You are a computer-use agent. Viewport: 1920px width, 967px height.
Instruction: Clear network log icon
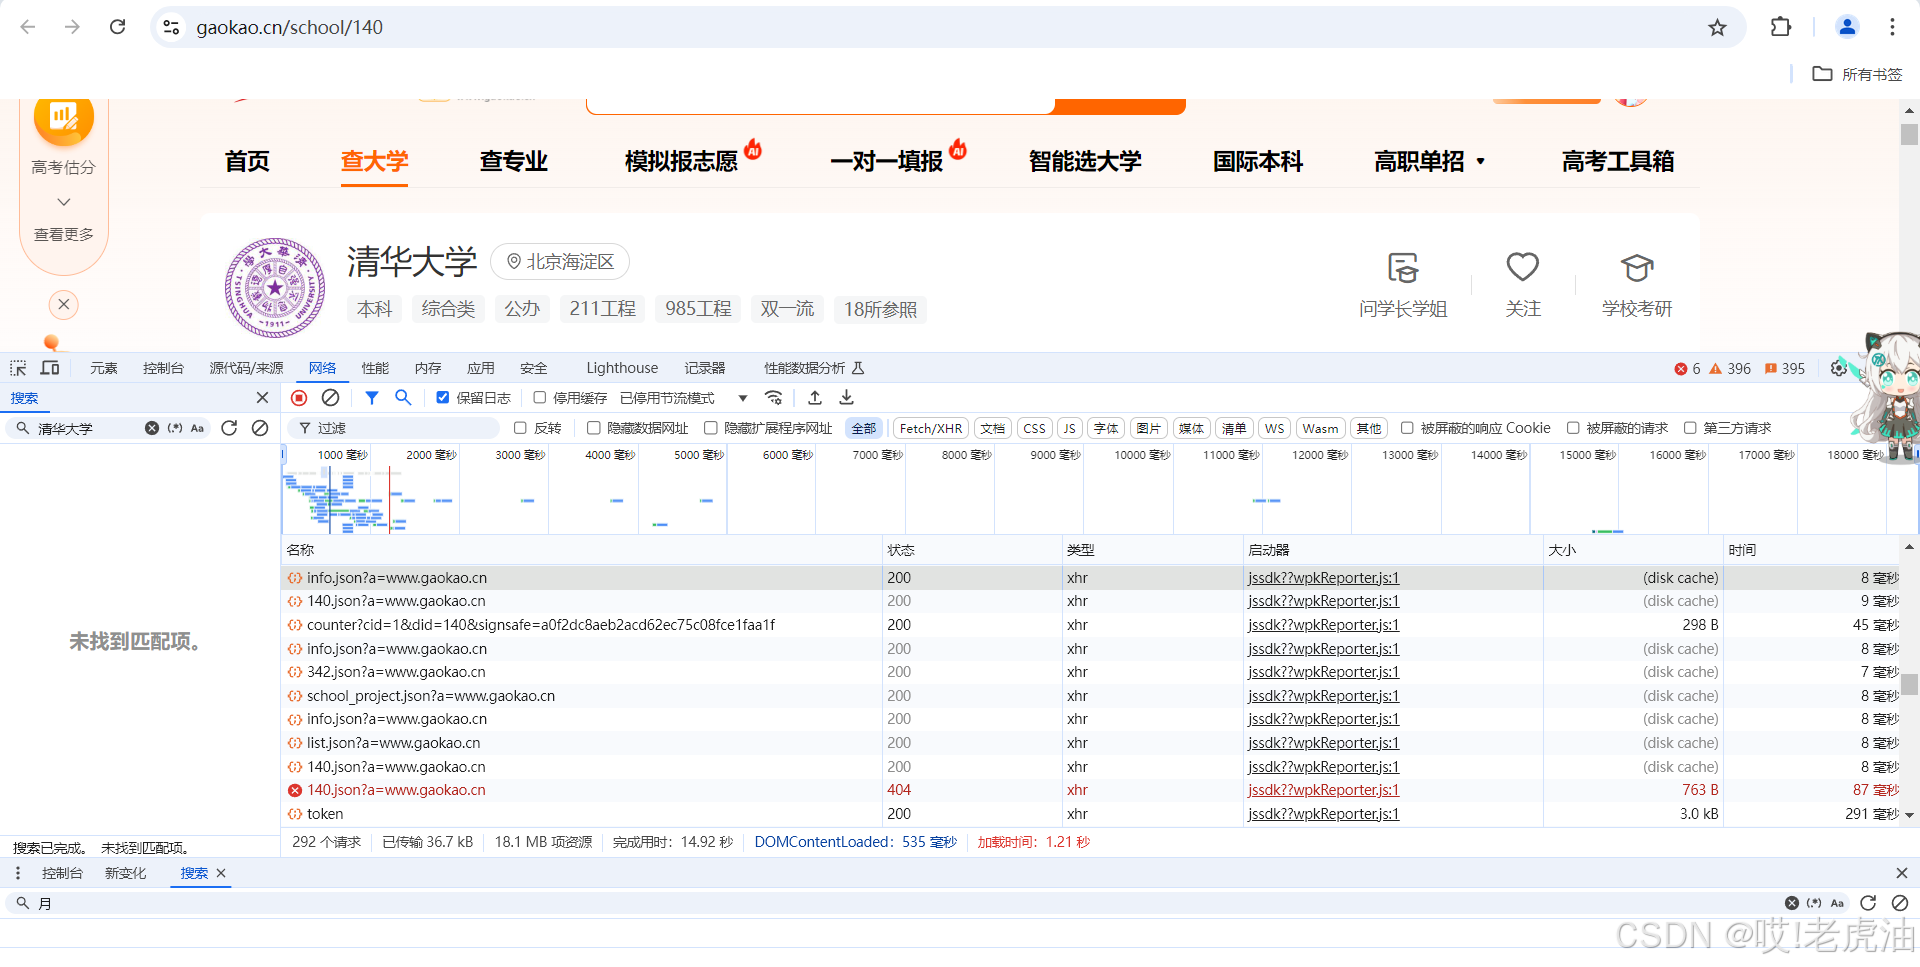330,398
